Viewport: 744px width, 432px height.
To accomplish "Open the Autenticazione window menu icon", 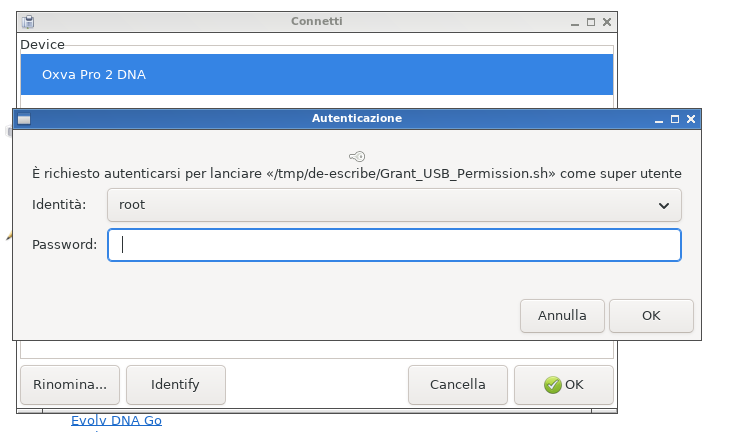I will pos(24,118).
